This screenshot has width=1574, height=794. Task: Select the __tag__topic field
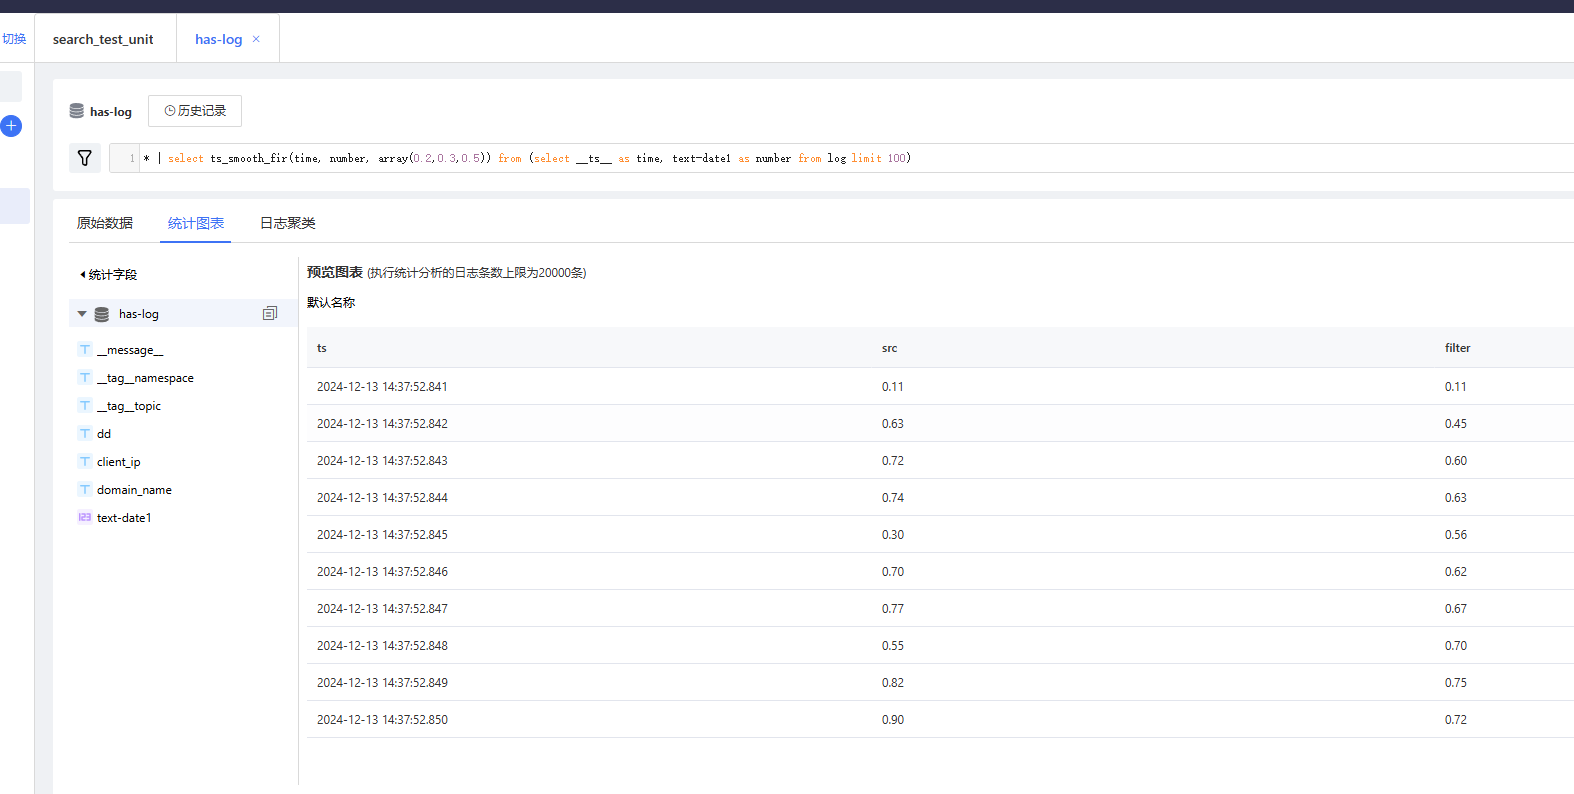point(128,406)
